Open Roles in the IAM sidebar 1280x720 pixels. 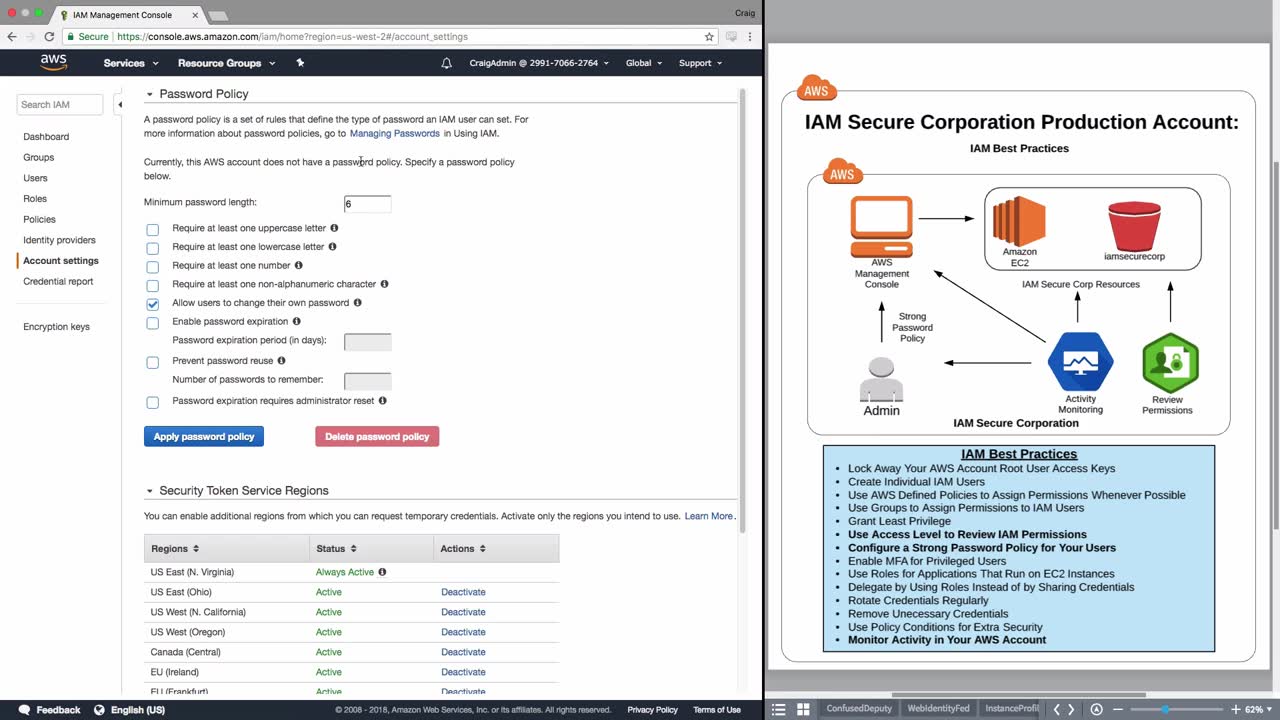[35, 199]
